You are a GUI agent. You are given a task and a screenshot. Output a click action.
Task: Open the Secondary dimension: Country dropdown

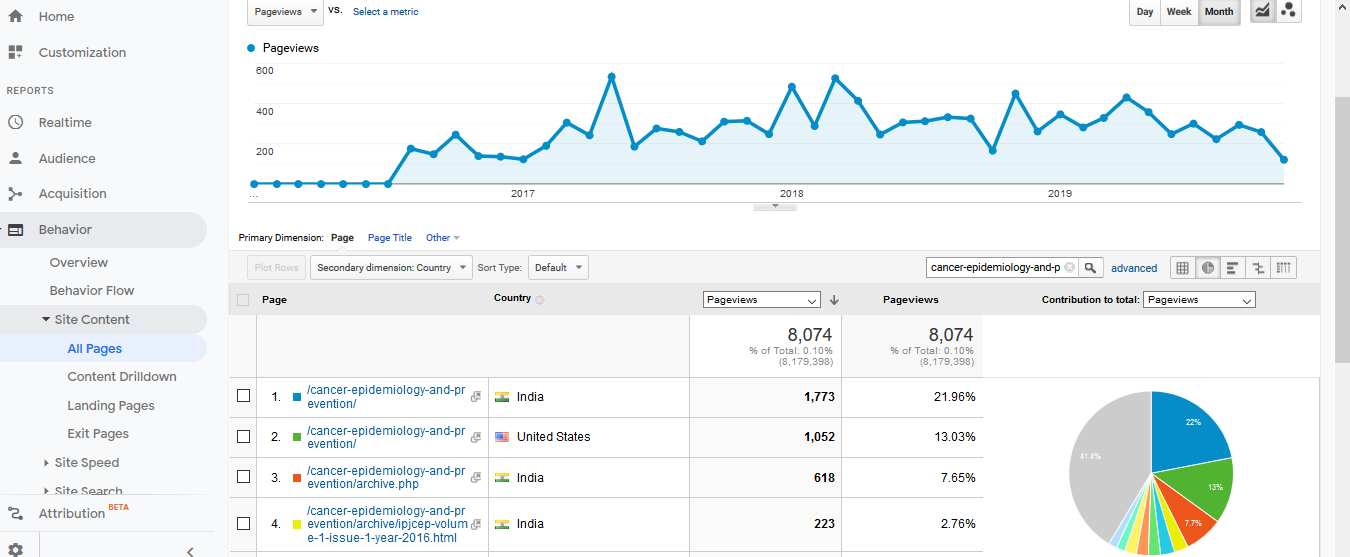coord(391,268)
